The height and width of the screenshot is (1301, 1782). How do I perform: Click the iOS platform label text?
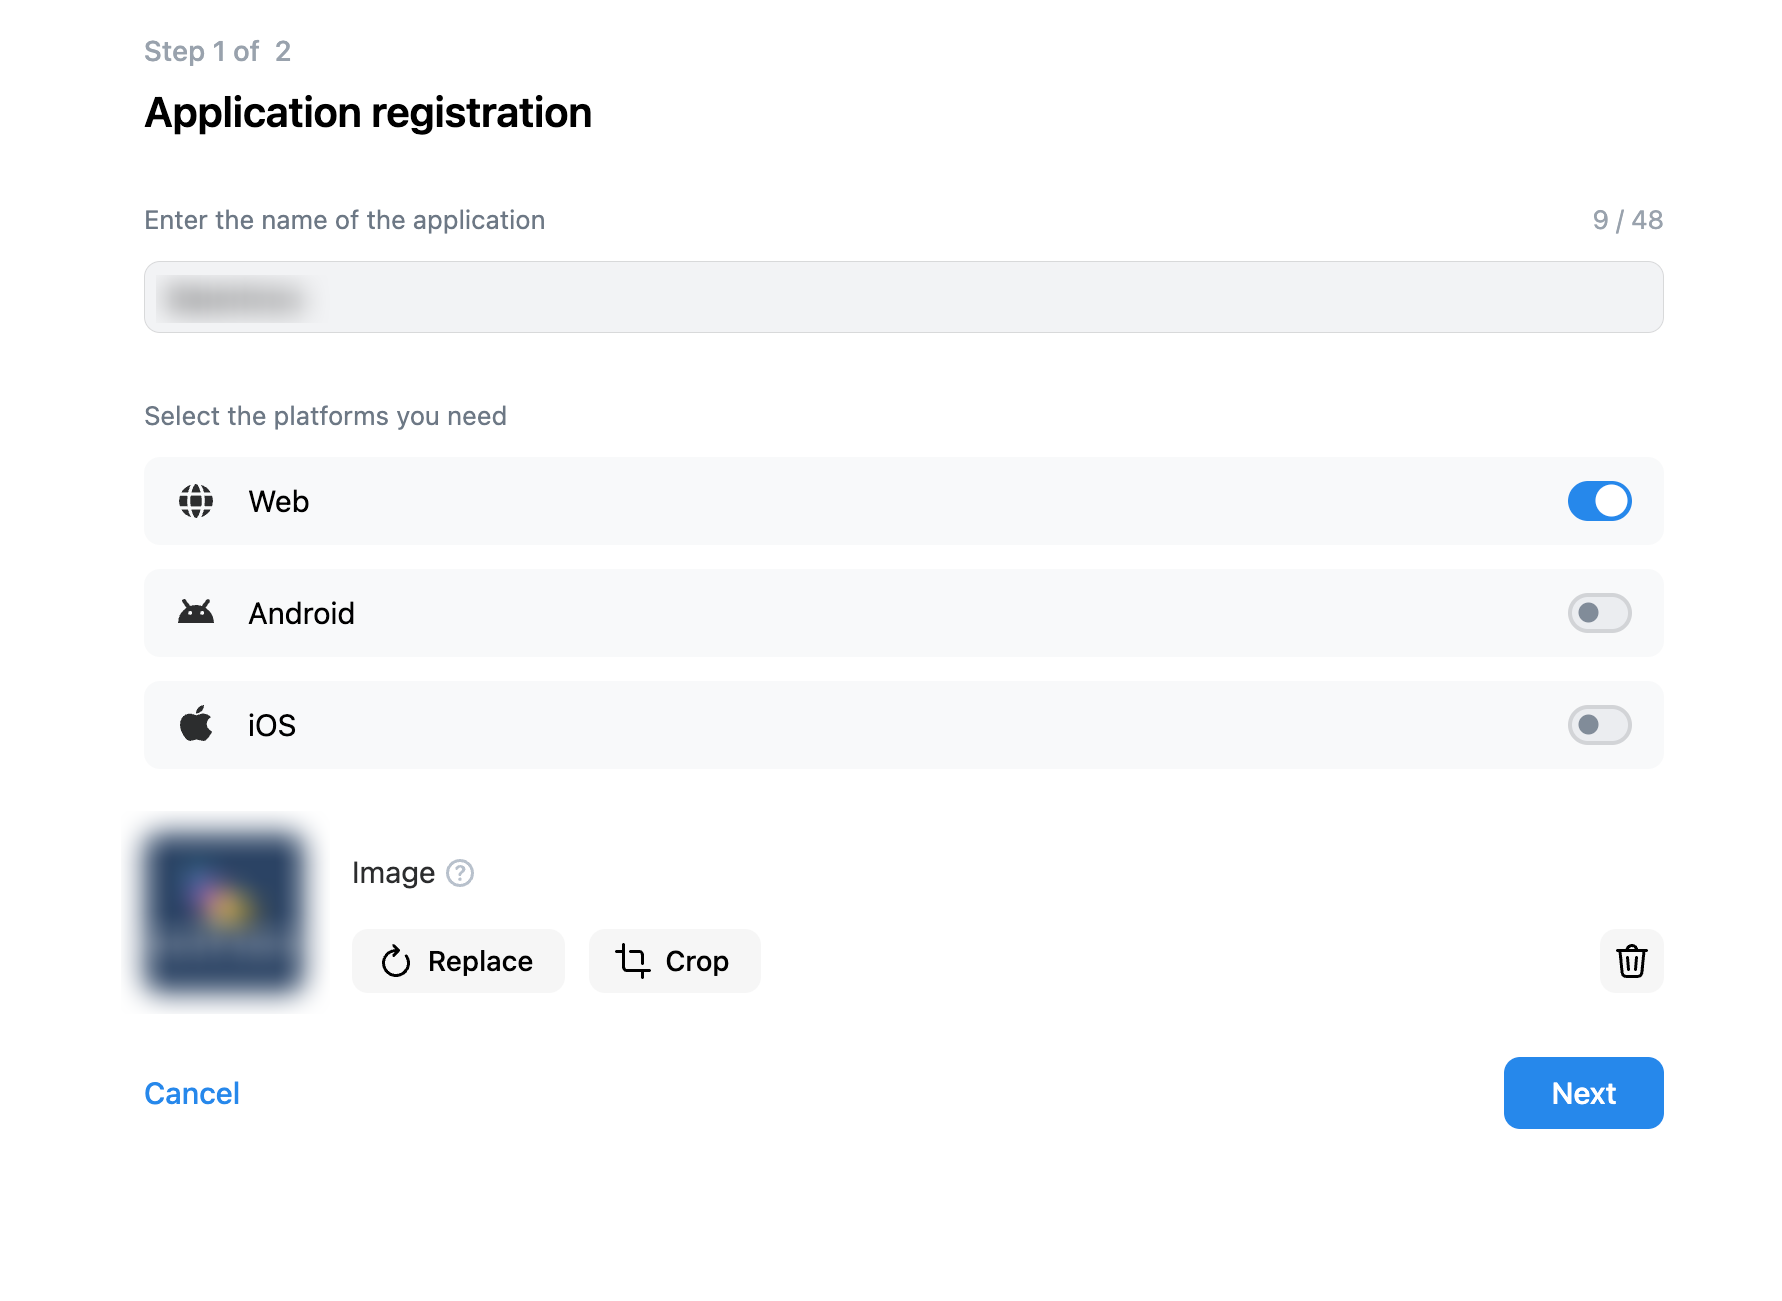[272, 725]
